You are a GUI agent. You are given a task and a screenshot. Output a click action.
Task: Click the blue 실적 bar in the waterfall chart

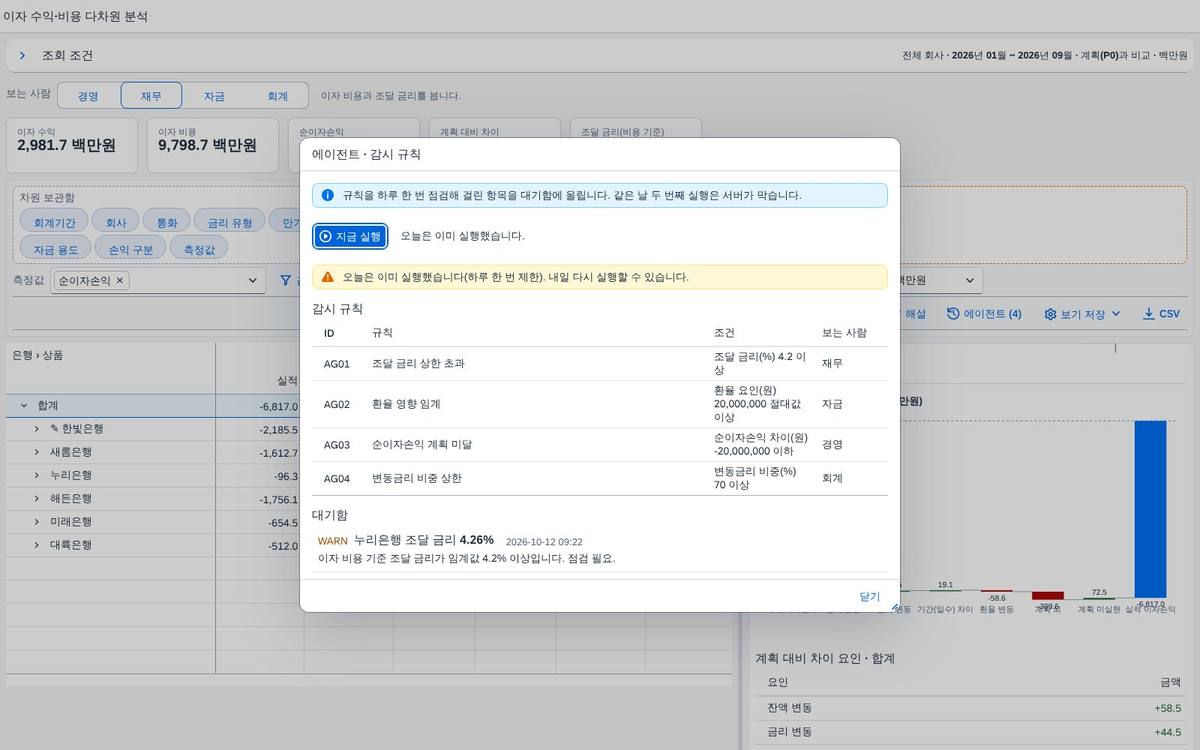(1150, 509)
